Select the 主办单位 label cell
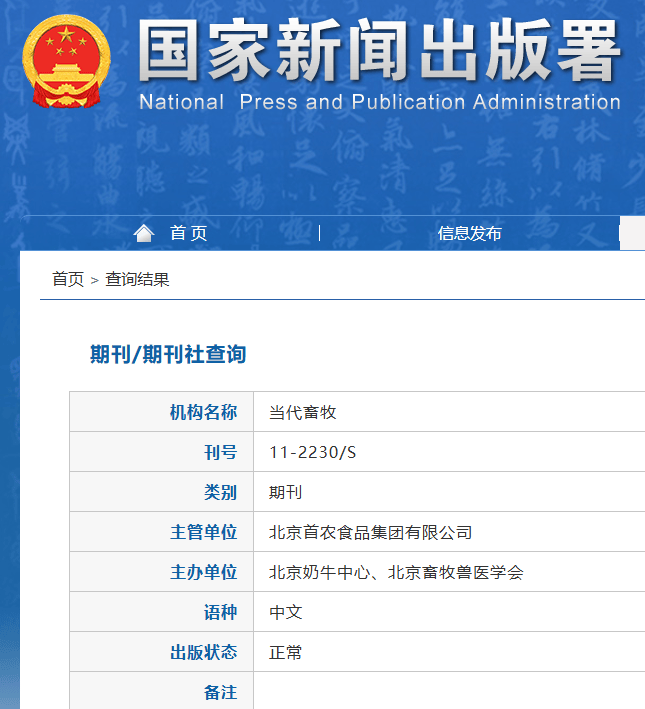The image size is (645, 709). (161, 572)
